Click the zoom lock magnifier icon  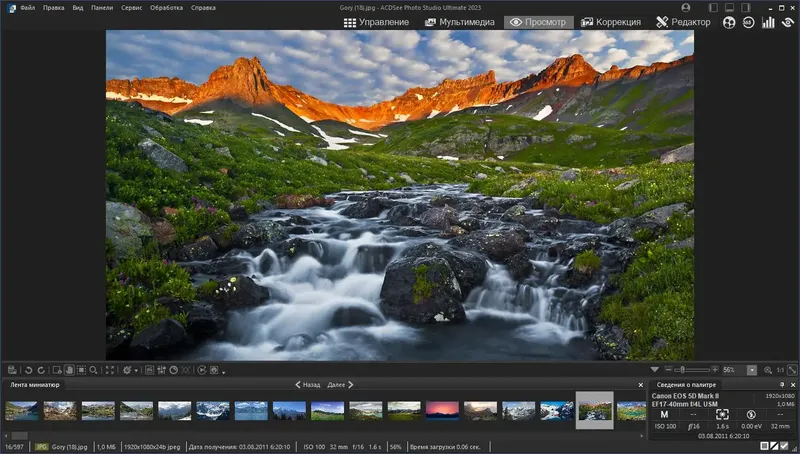click(x=768, y=370)
